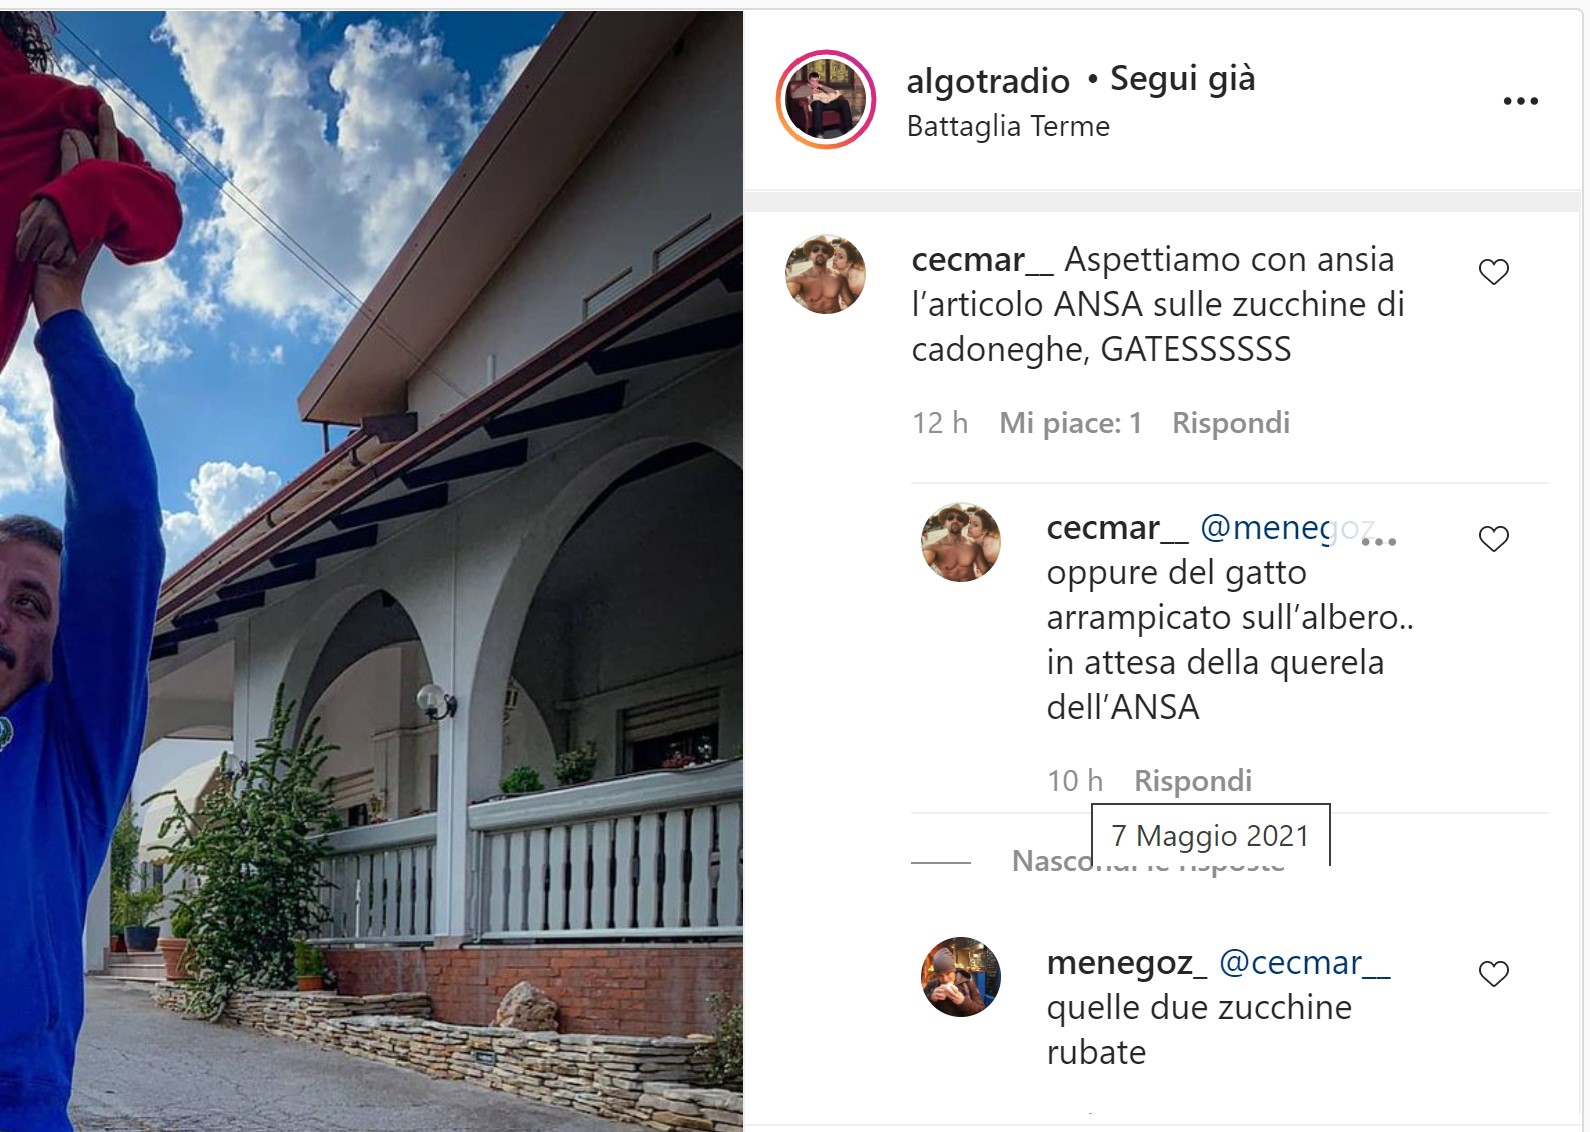Like menegoz_'s reply about zucchine rubate
This screenshot has height=1132, width=1590.
pyautogui.click(x=1493, y=974)
